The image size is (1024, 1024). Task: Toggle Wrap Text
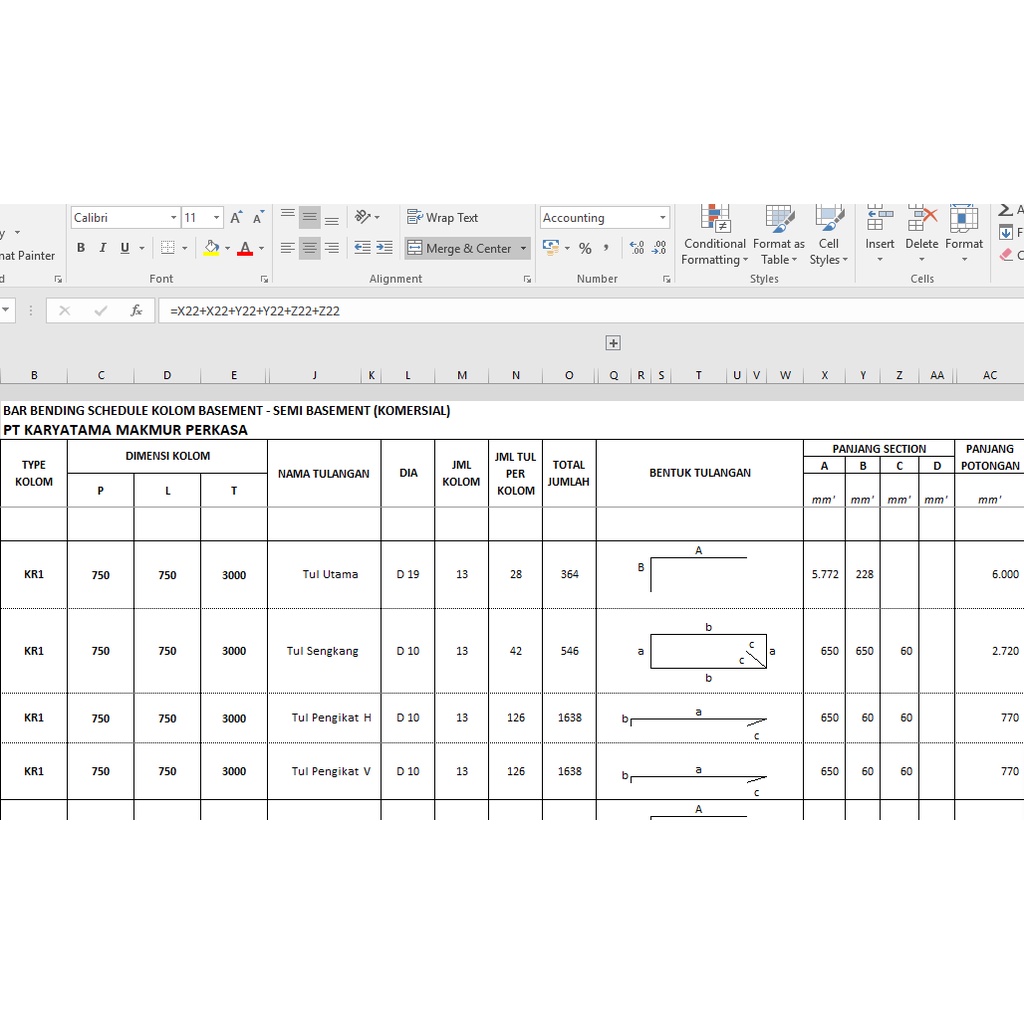(x=443, y=217)
